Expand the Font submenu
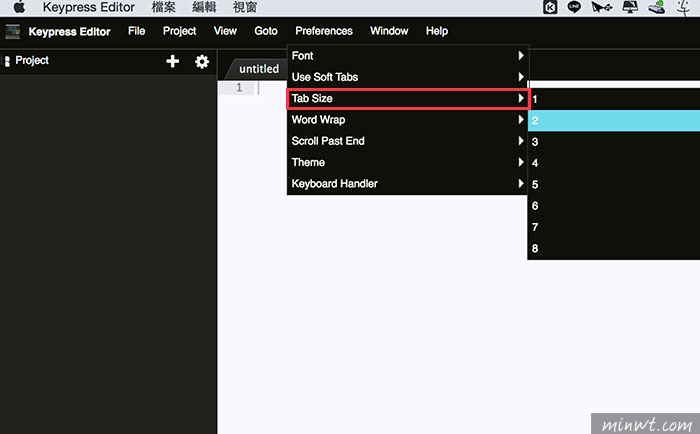Viewport: 700px width, 434px height. pyautogui.click(x=408, y=56)
